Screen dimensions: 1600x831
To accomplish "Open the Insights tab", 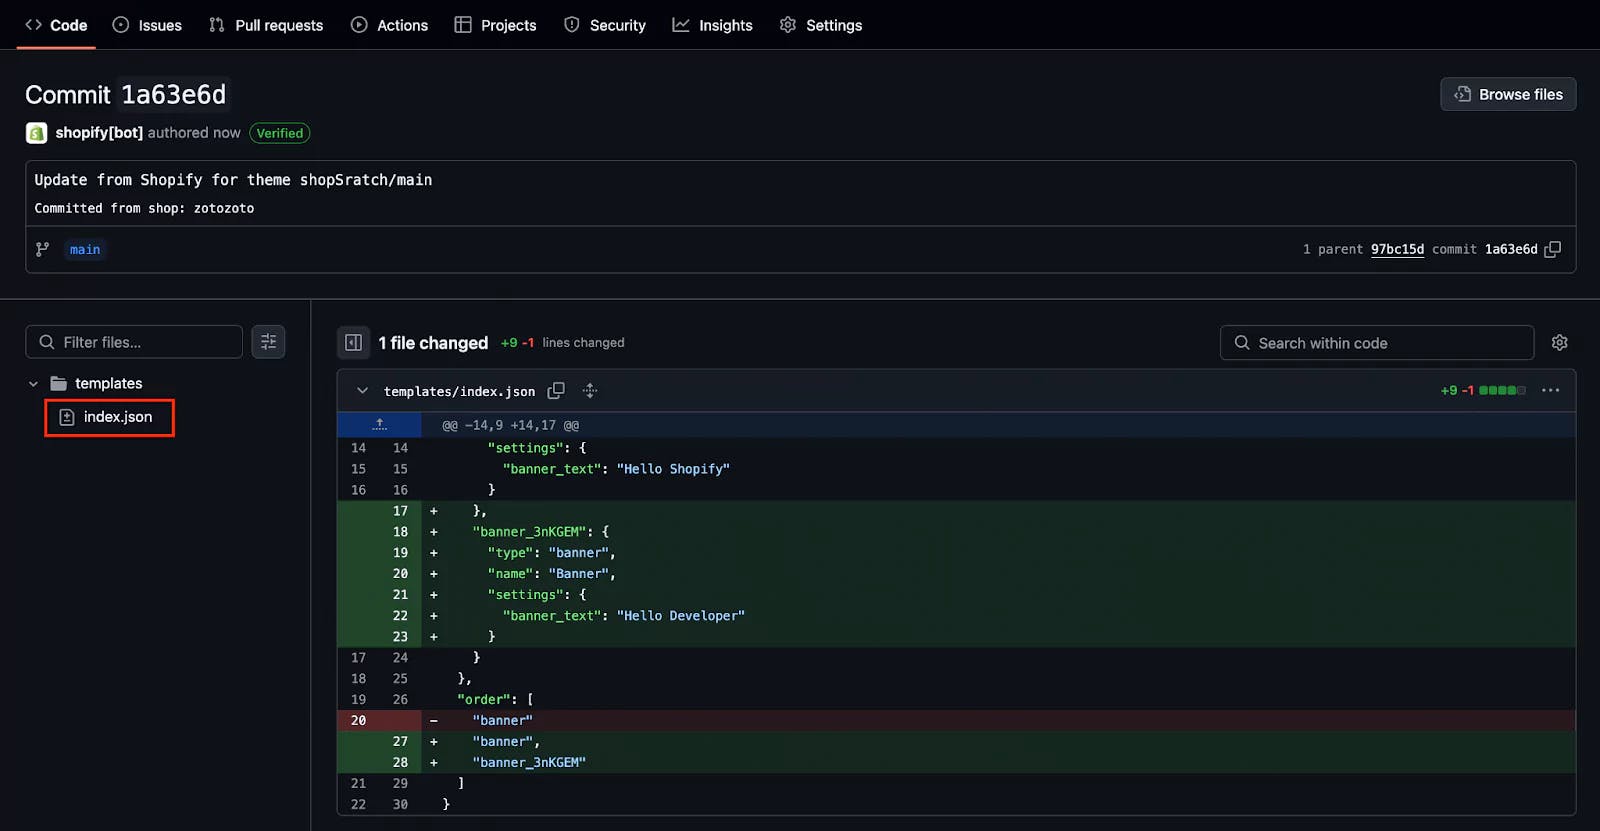I will coord(712,25).
